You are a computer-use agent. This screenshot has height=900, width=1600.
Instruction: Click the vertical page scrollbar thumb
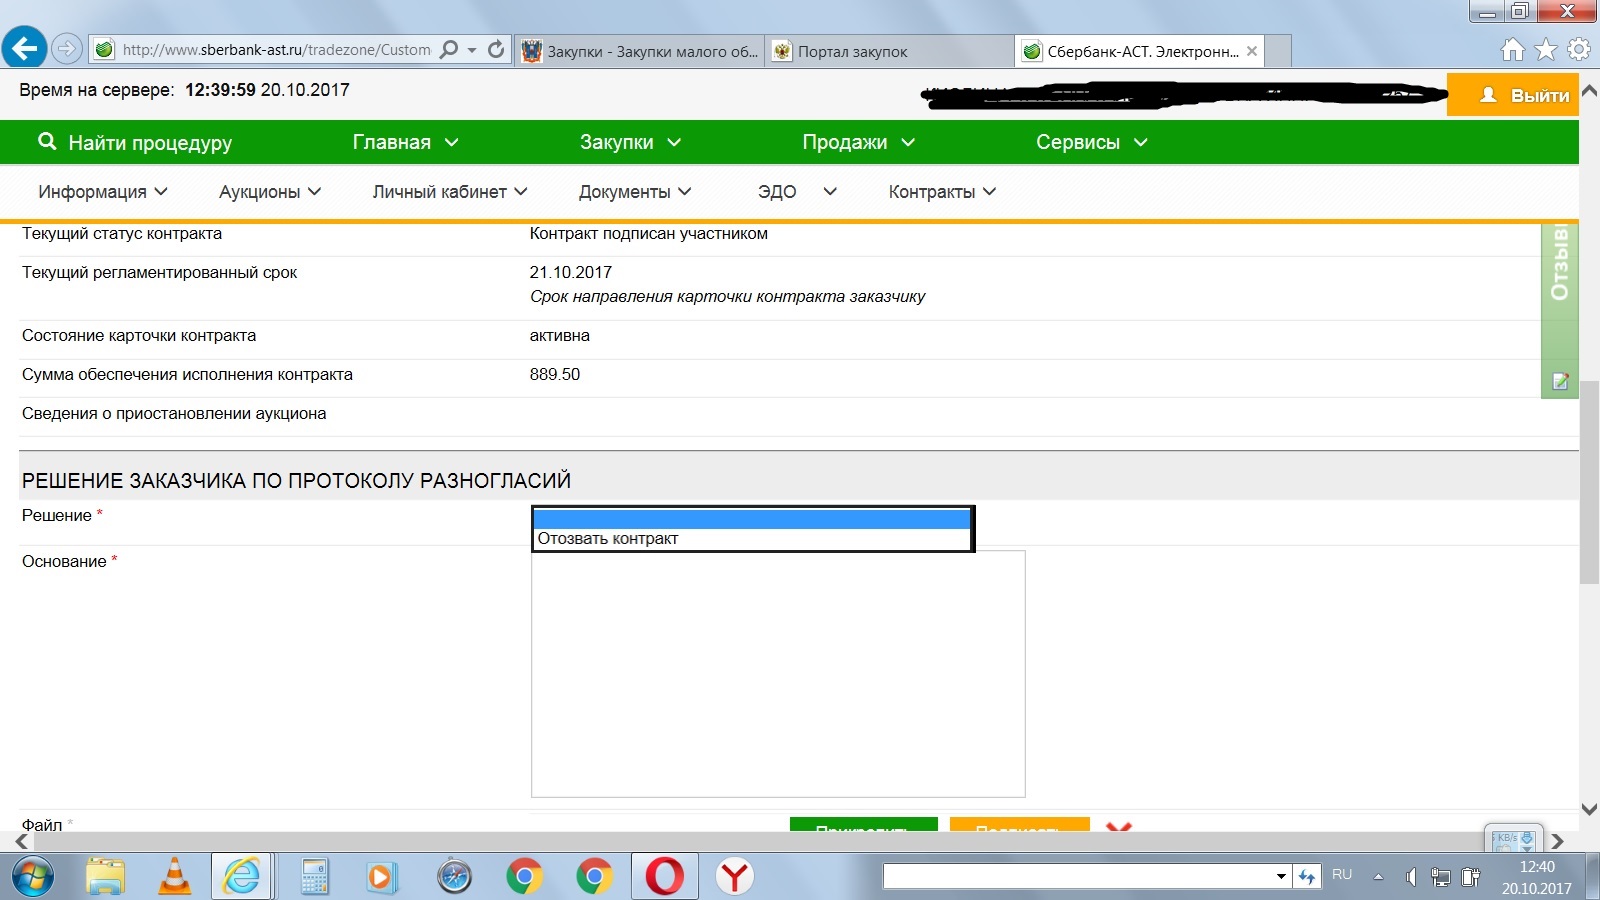point(1589,480)
